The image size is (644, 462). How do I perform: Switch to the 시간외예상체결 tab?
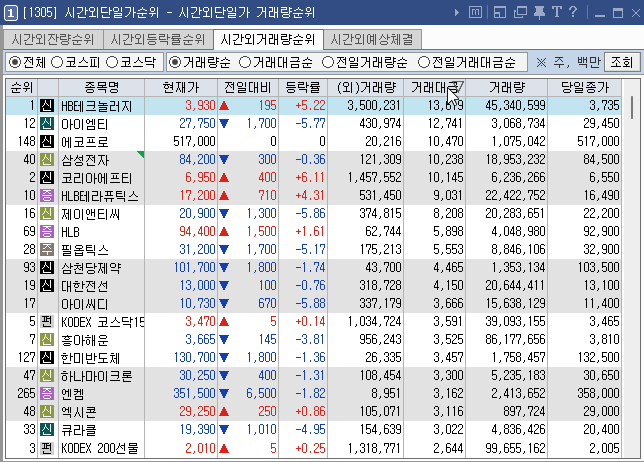(372, 39)
